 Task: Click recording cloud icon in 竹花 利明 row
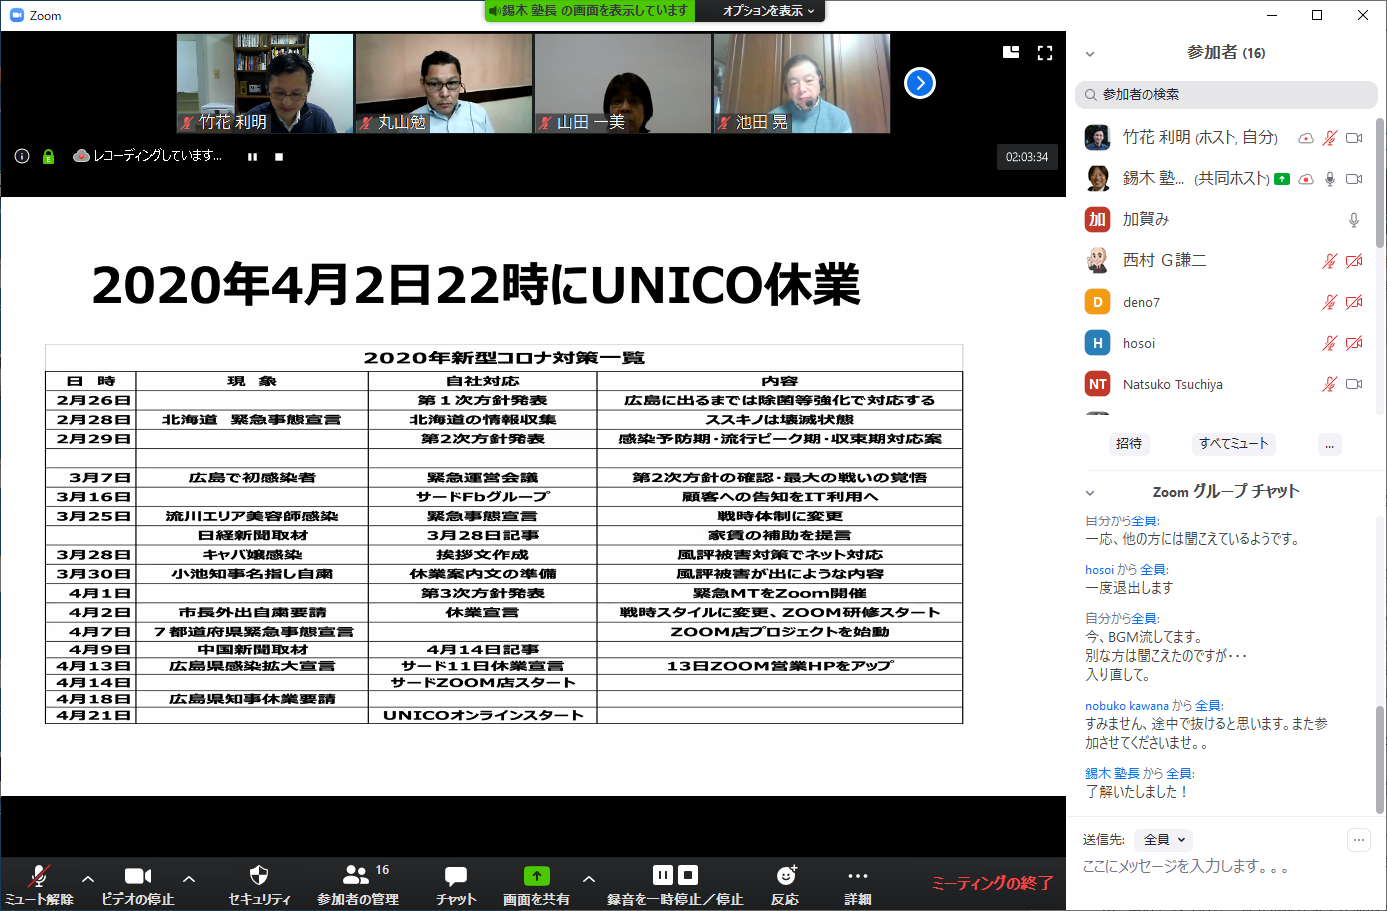tap(1305, 138)
